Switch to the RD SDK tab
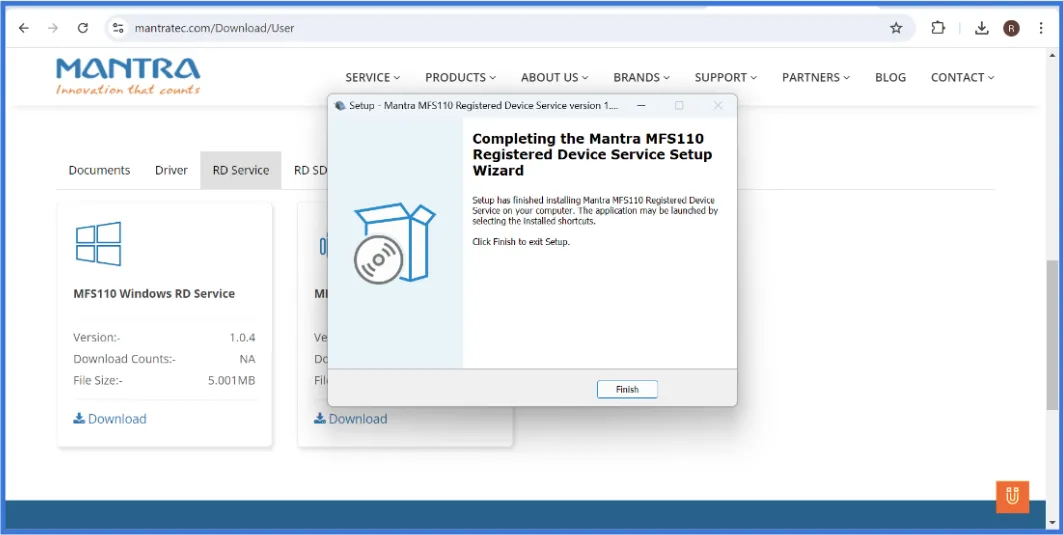The image size is (1063, 535). [310, 170]
